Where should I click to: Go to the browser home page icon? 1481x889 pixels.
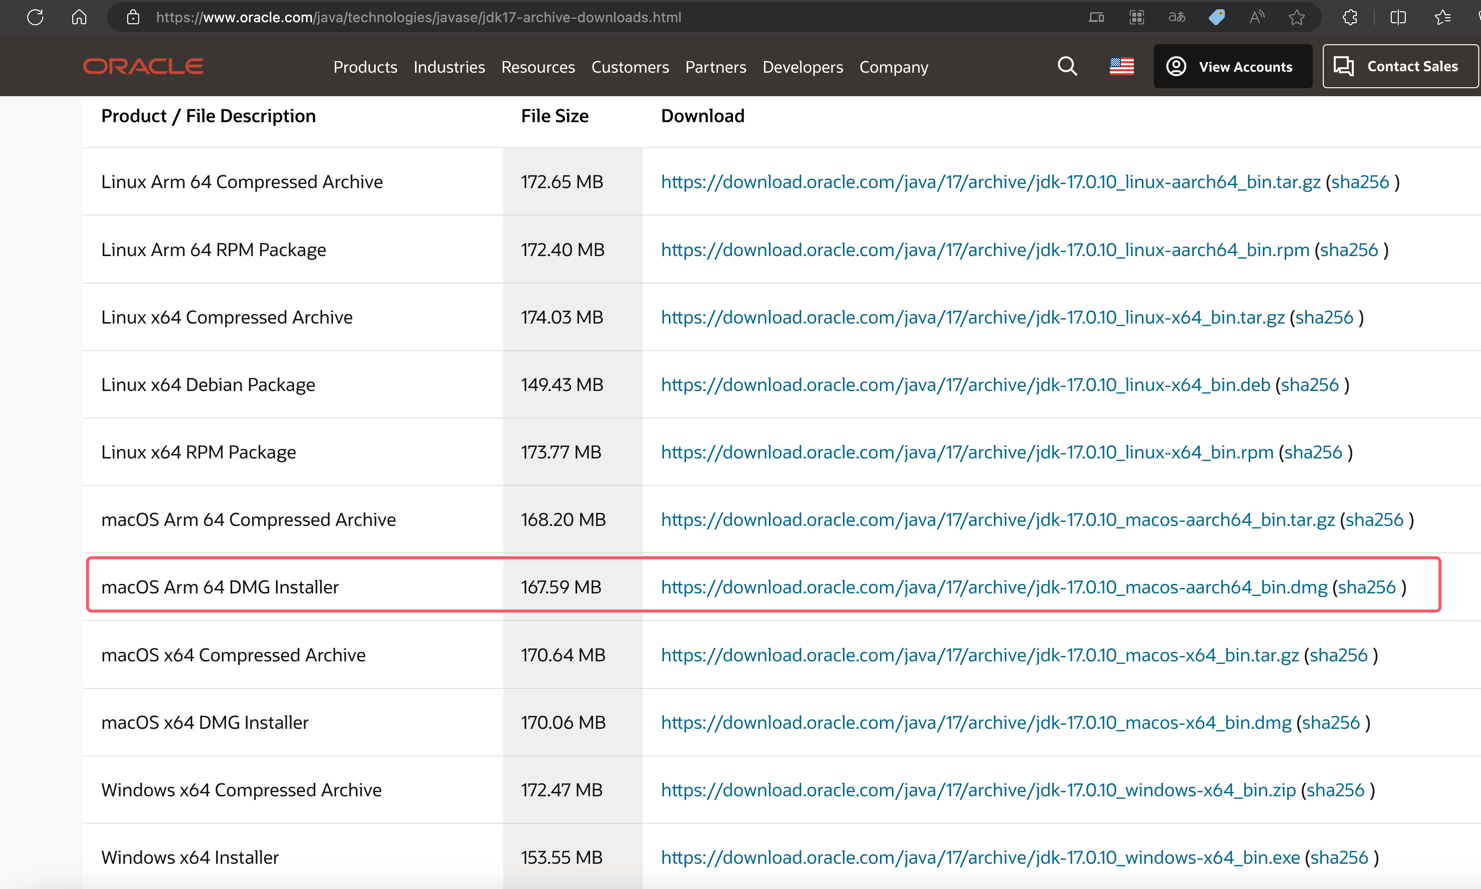tap(79, 17)
